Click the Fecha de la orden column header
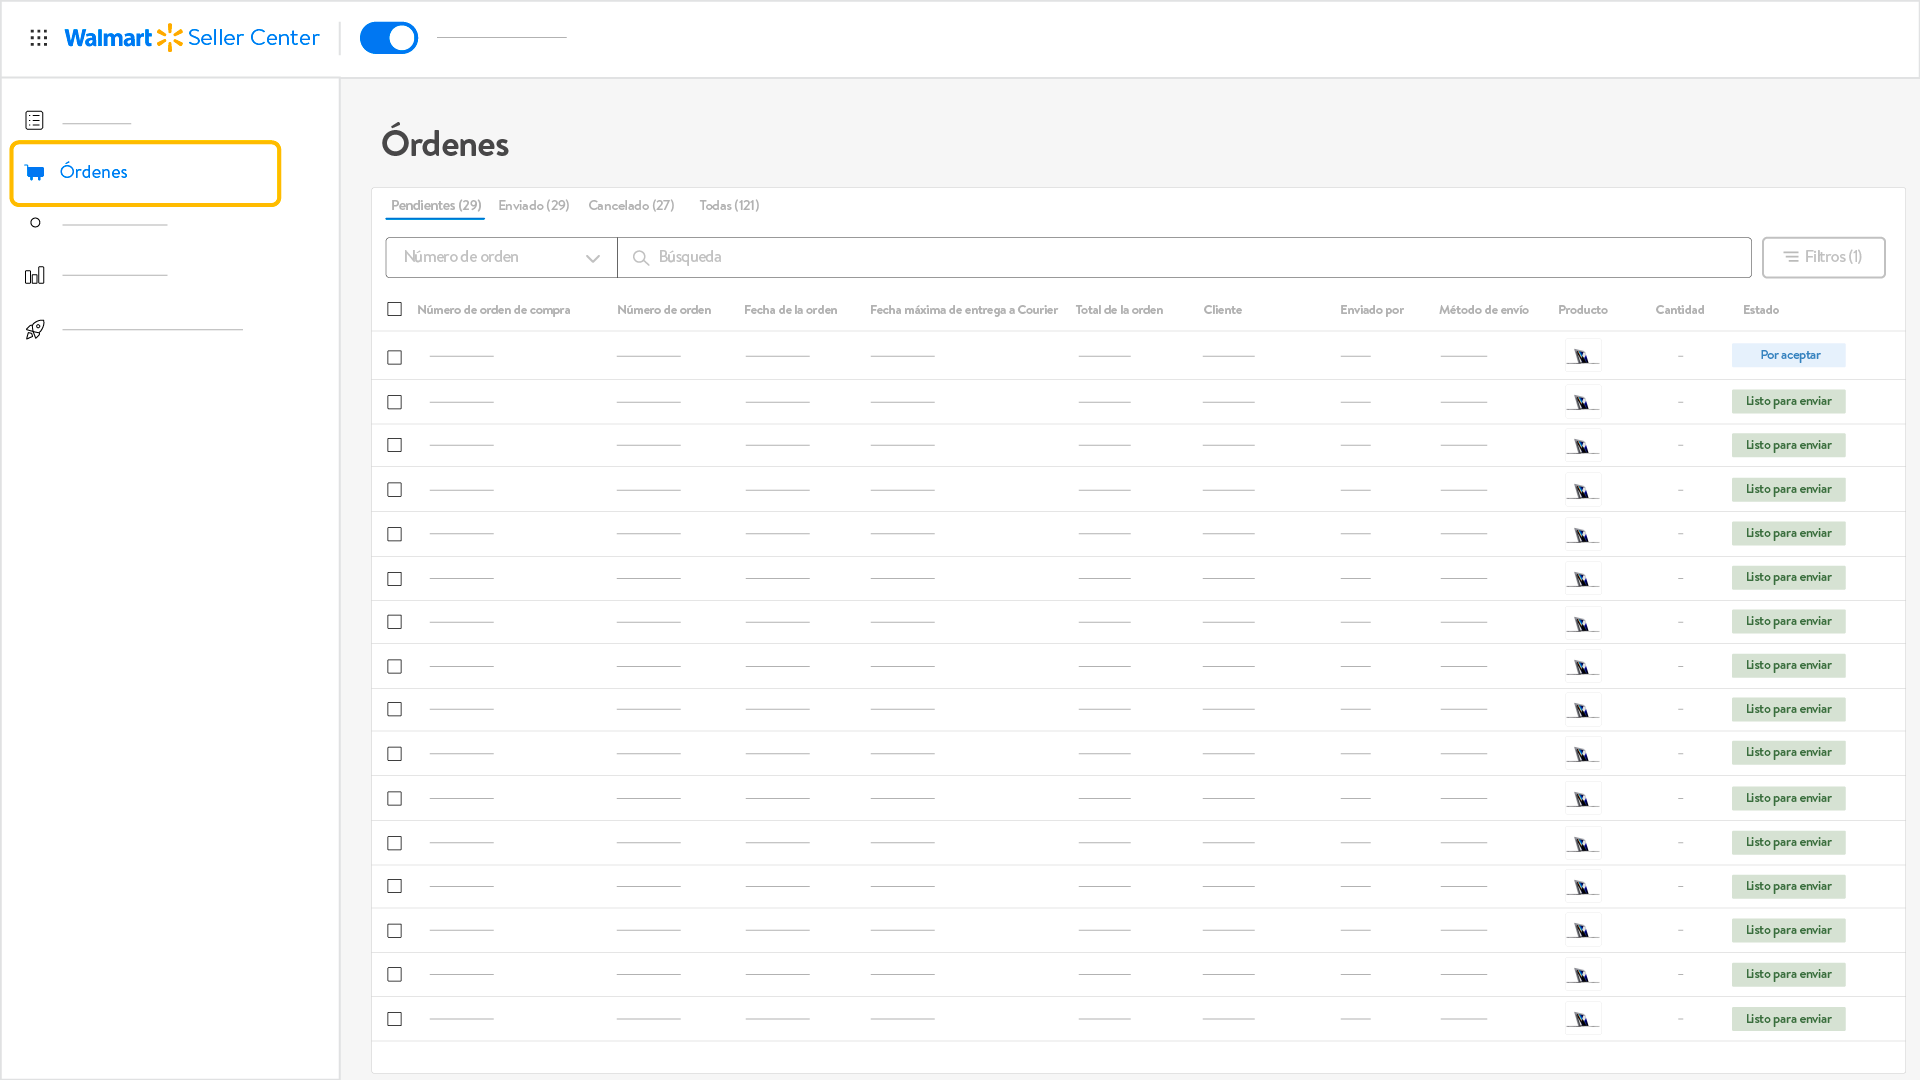1920x1080 pixels. (x=791, y=310)
